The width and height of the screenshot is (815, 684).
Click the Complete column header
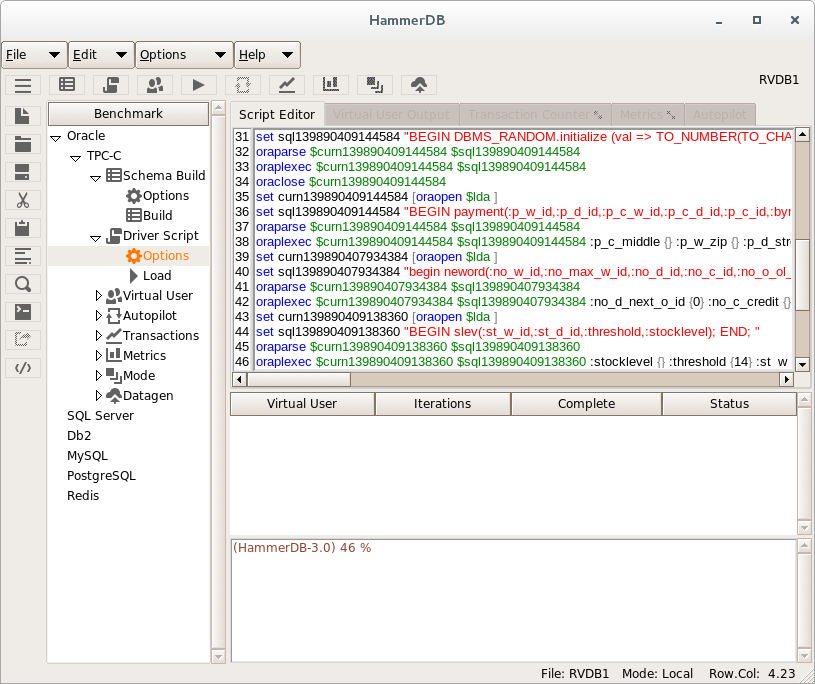click(586, 403)
